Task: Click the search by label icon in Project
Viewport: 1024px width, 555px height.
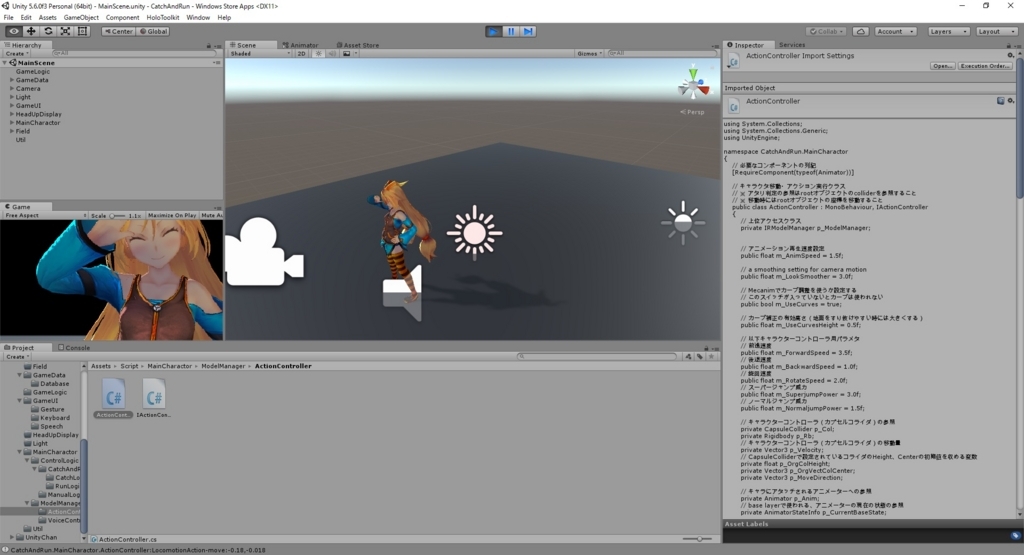Action: 700,357
